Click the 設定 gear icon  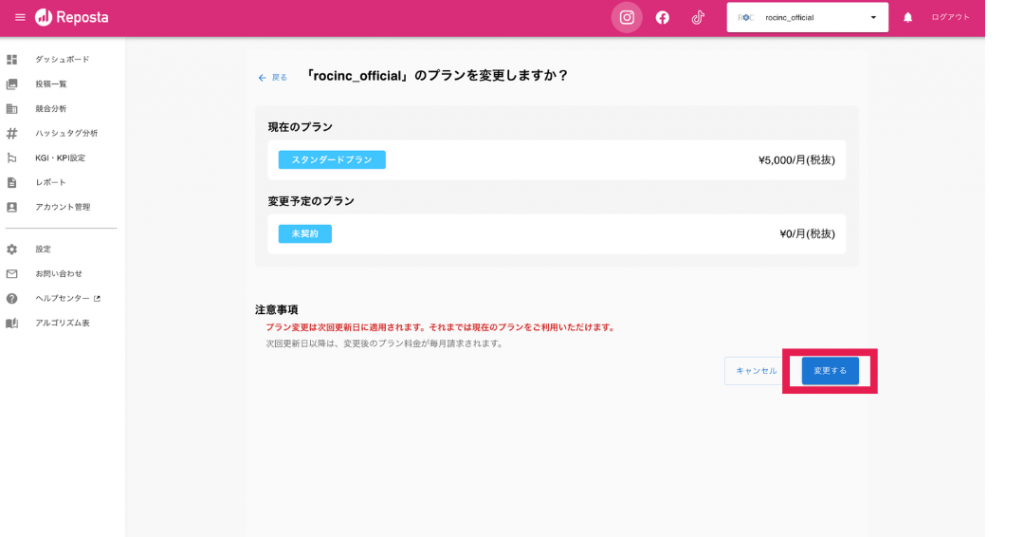[12, 249]
